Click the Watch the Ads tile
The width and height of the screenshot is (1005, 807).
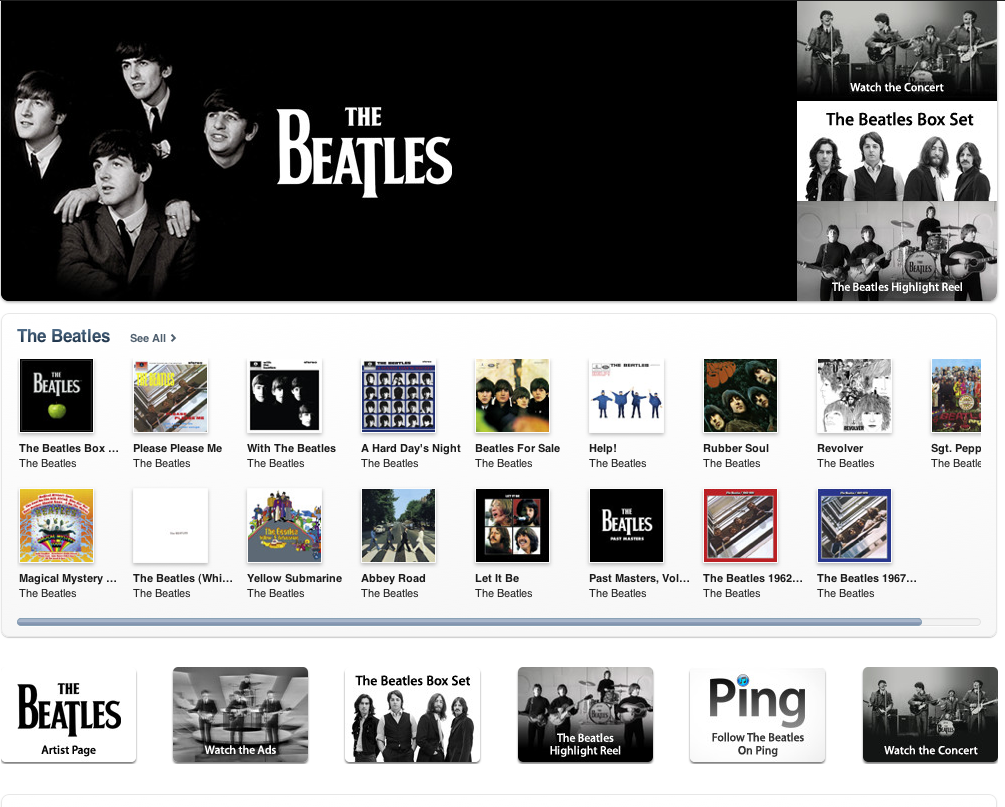pyautogui.click(x=240, y=715)
